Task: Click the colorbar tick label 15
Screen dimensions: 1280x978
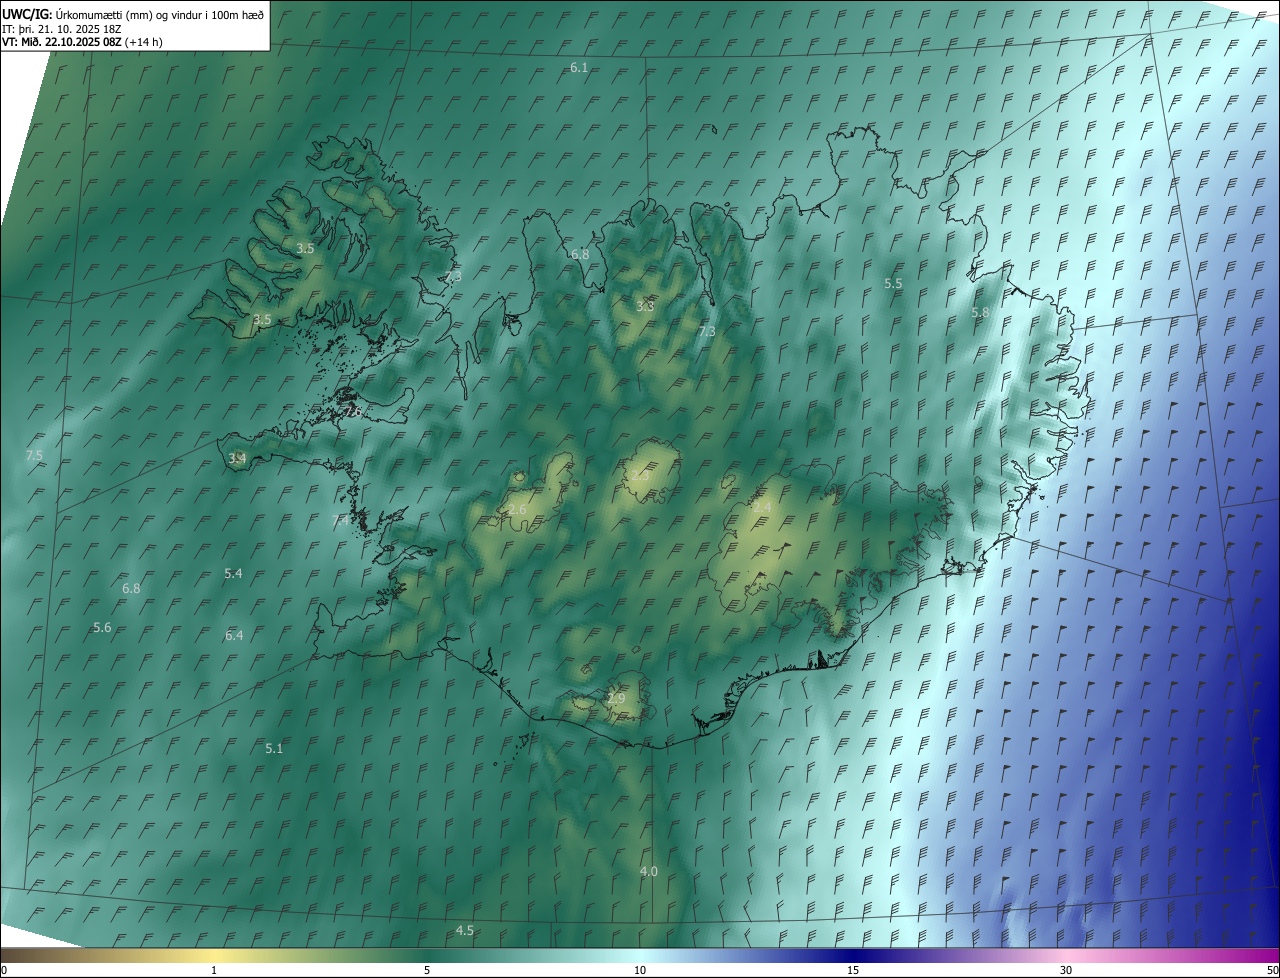Action: click(853, 970)
